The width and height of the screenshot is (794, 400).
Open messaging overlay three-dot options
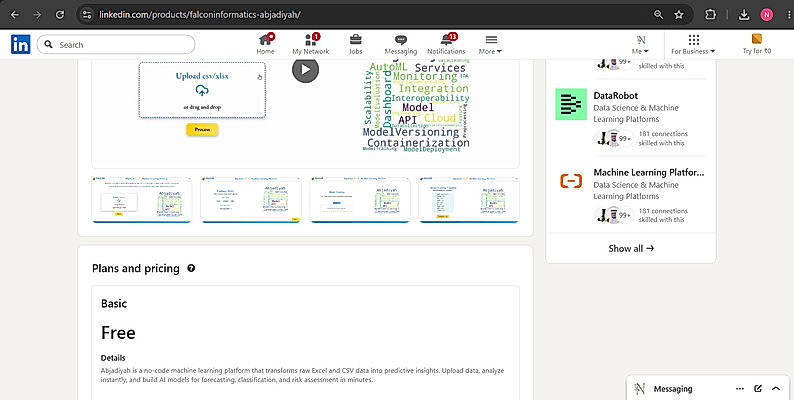pyautogui.click(x=740, y=389)
